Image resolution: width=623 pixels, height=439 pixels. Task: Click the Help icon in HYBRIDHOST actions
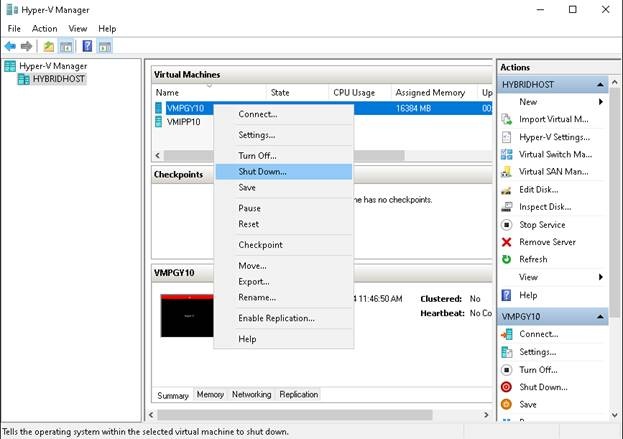[507, 295]
